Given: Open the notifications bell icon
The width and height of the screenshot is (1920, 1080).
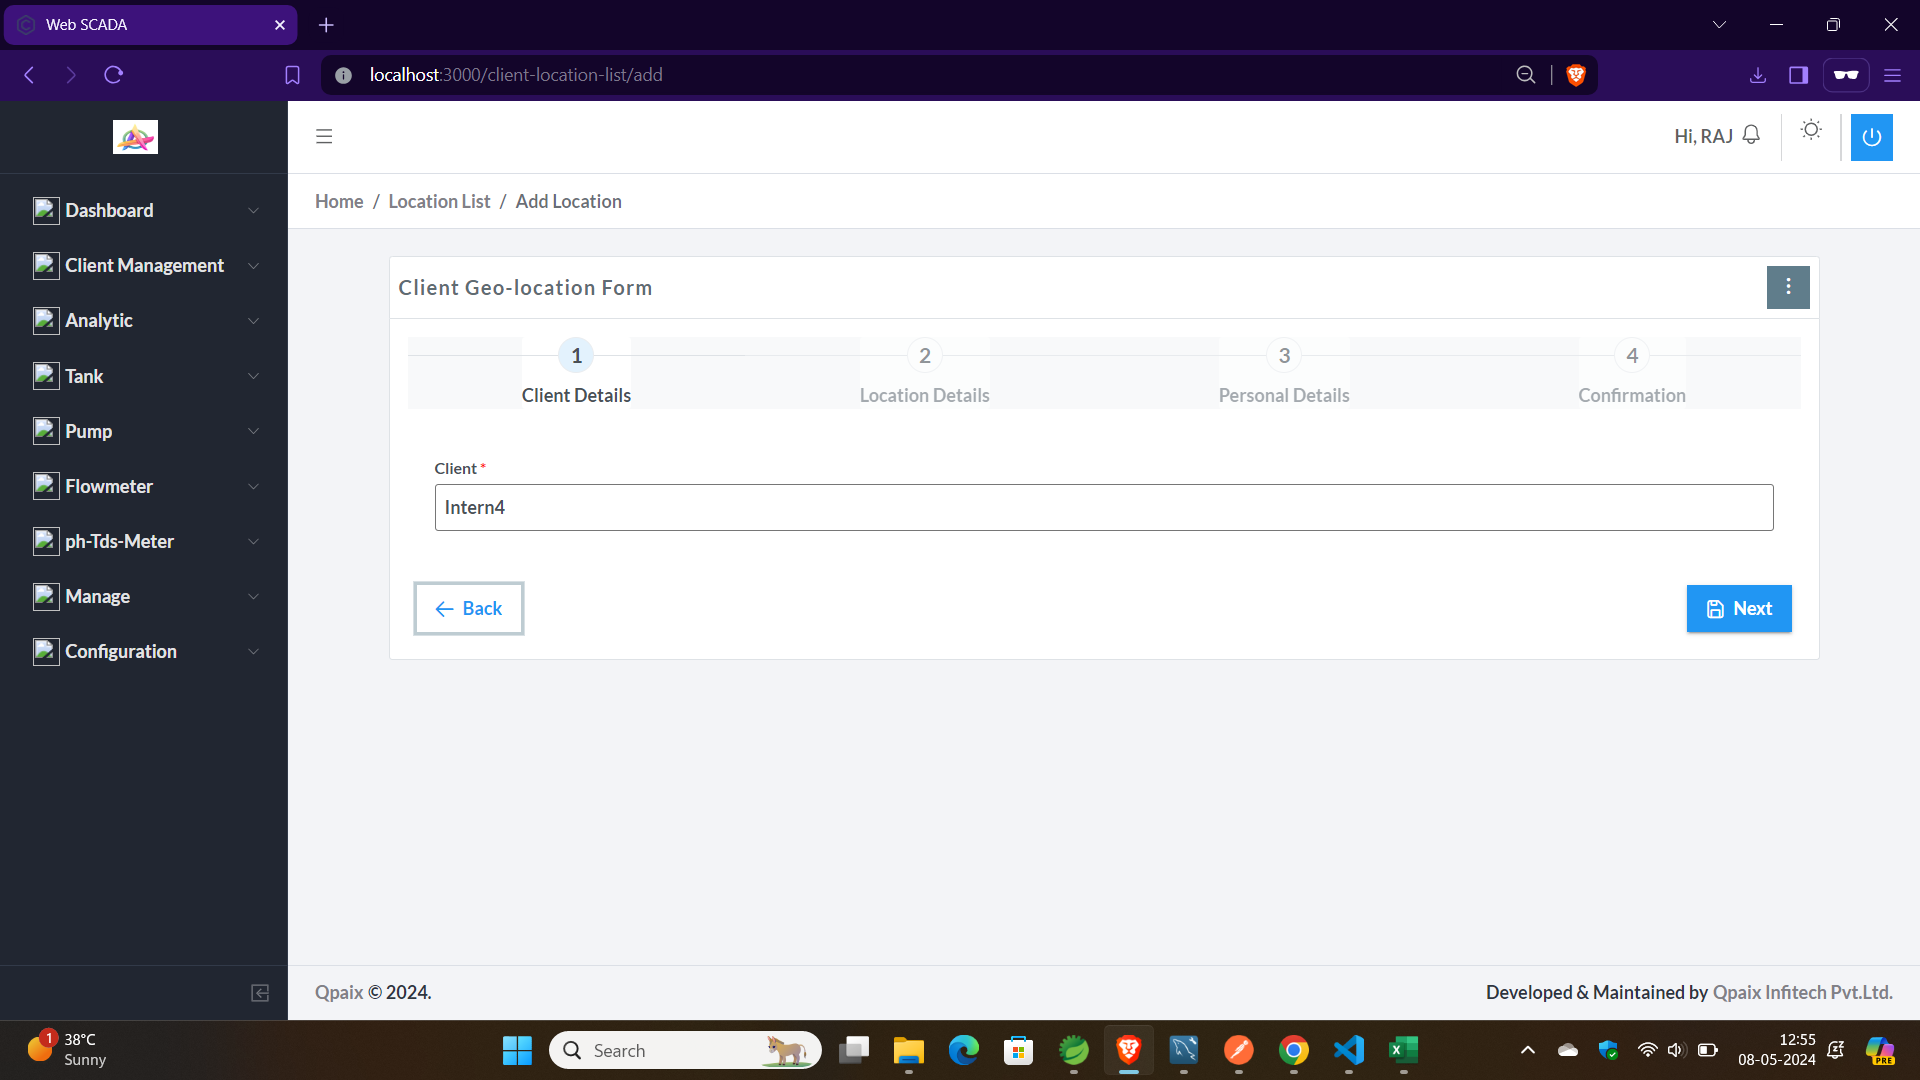Looking at the screenshot, I should (x=1751, y=135).
